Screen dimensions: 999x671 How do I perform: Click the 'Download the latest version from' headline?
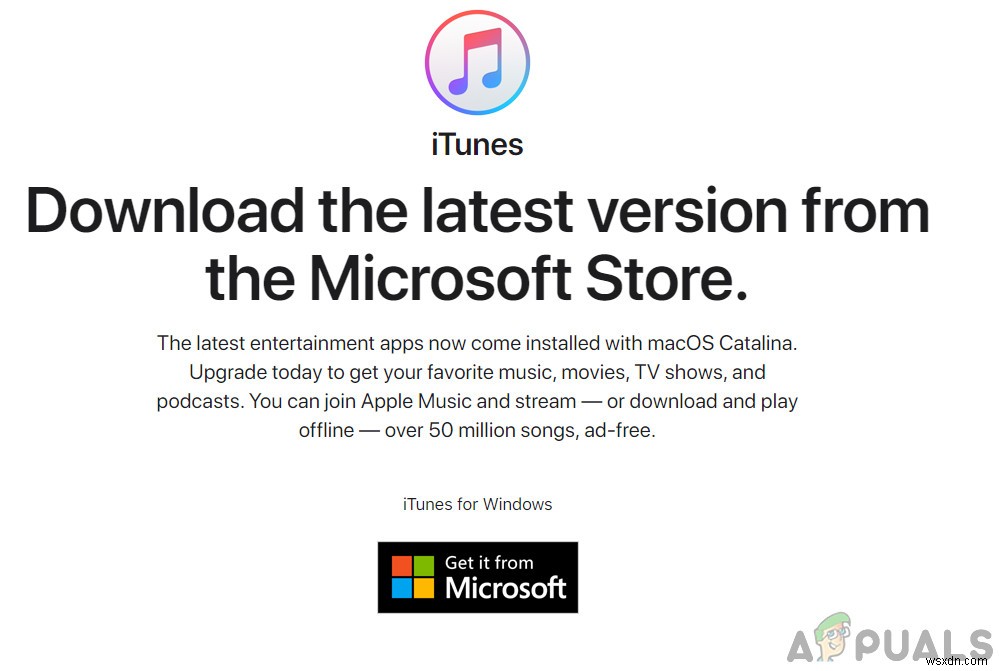click(477, 211)
